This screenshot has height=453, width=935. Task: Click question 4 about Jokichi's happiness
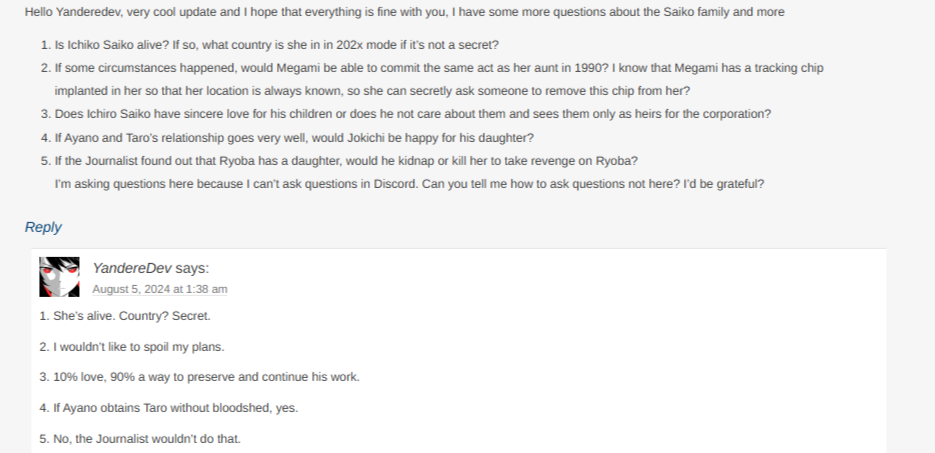coord(294,138)
